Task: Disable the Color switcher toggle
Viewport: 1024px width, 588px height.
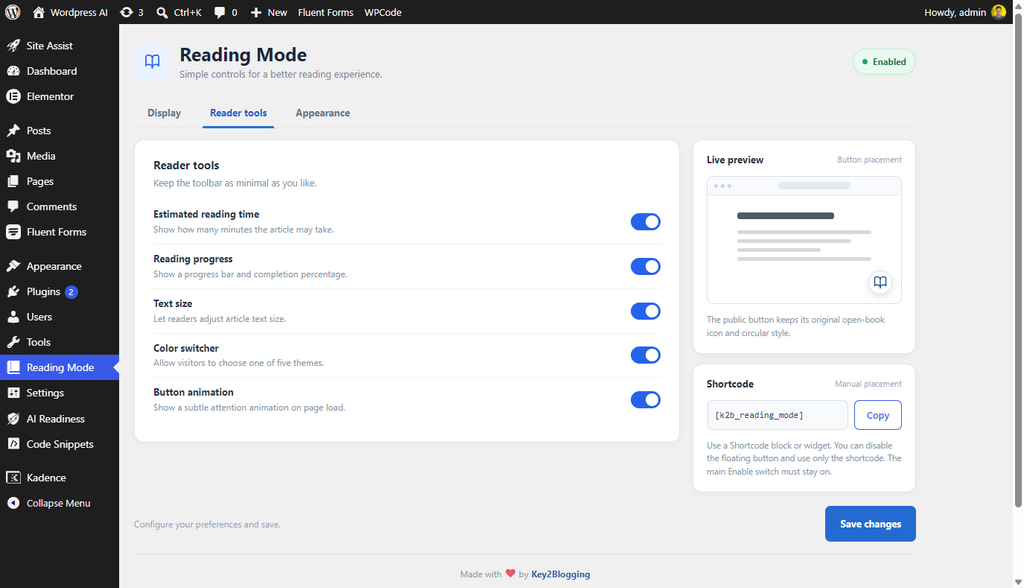Action: pyautogui.click(x=645, y=355)
